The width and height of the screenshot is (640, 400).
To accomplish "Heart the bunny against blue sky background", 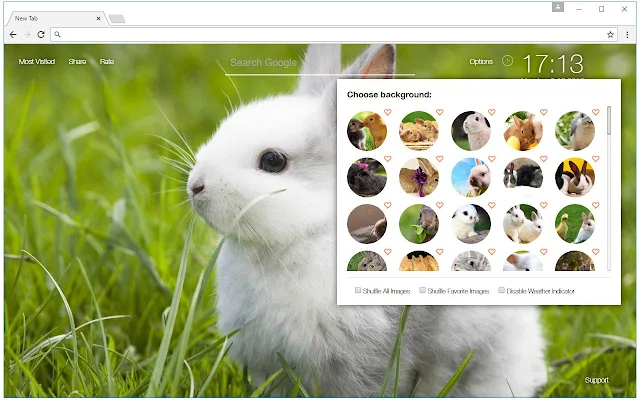I will coord(491,158).
